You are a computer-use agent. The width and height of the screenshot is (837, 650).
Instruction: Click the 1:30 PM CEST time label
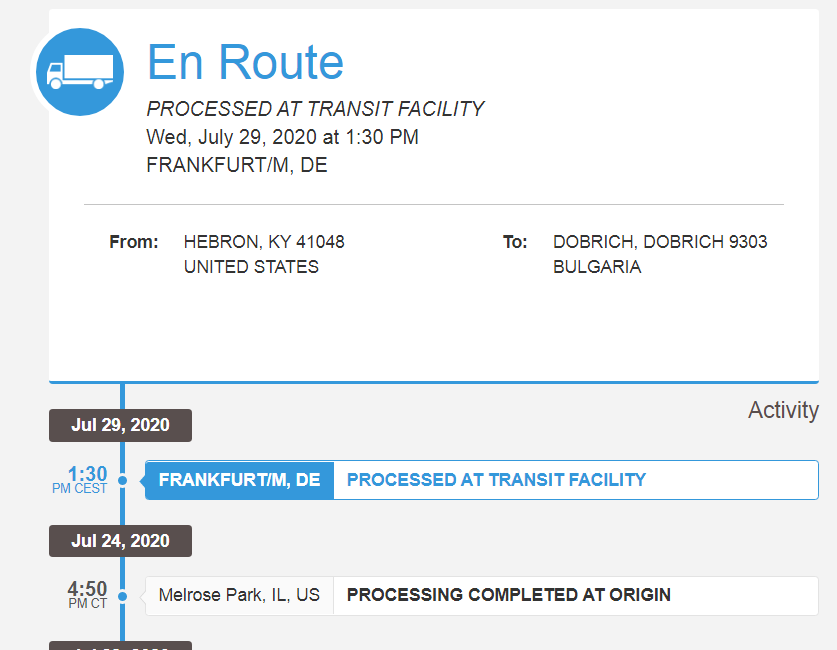coord(80,480)
